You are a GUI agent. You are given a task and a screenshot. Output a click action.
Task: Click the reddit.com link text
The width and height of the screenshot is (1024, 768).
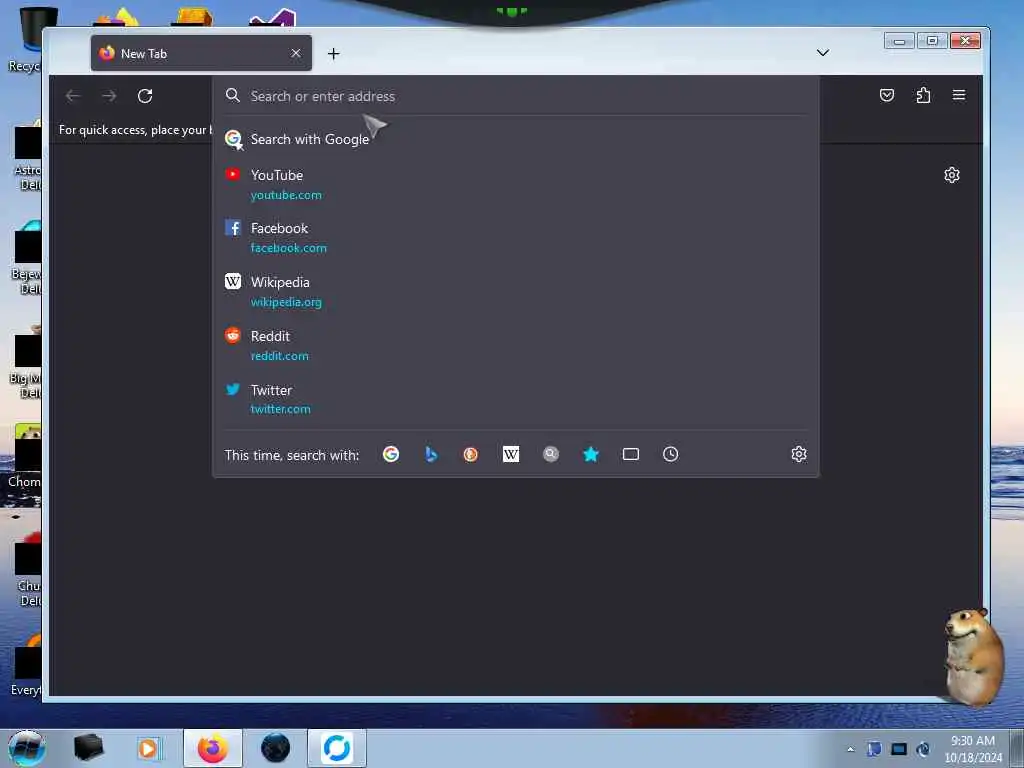click(280, 356)
